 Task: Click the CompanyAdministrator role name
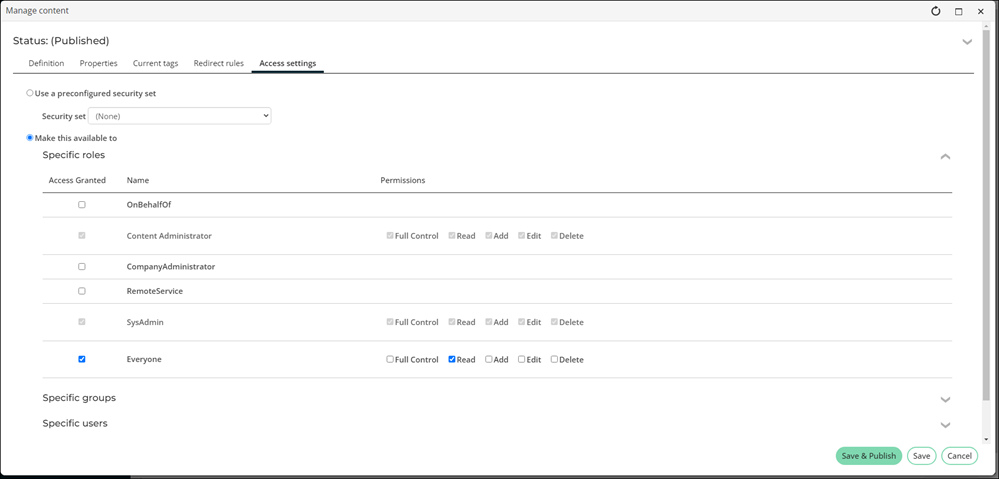(x=171, y=267)
